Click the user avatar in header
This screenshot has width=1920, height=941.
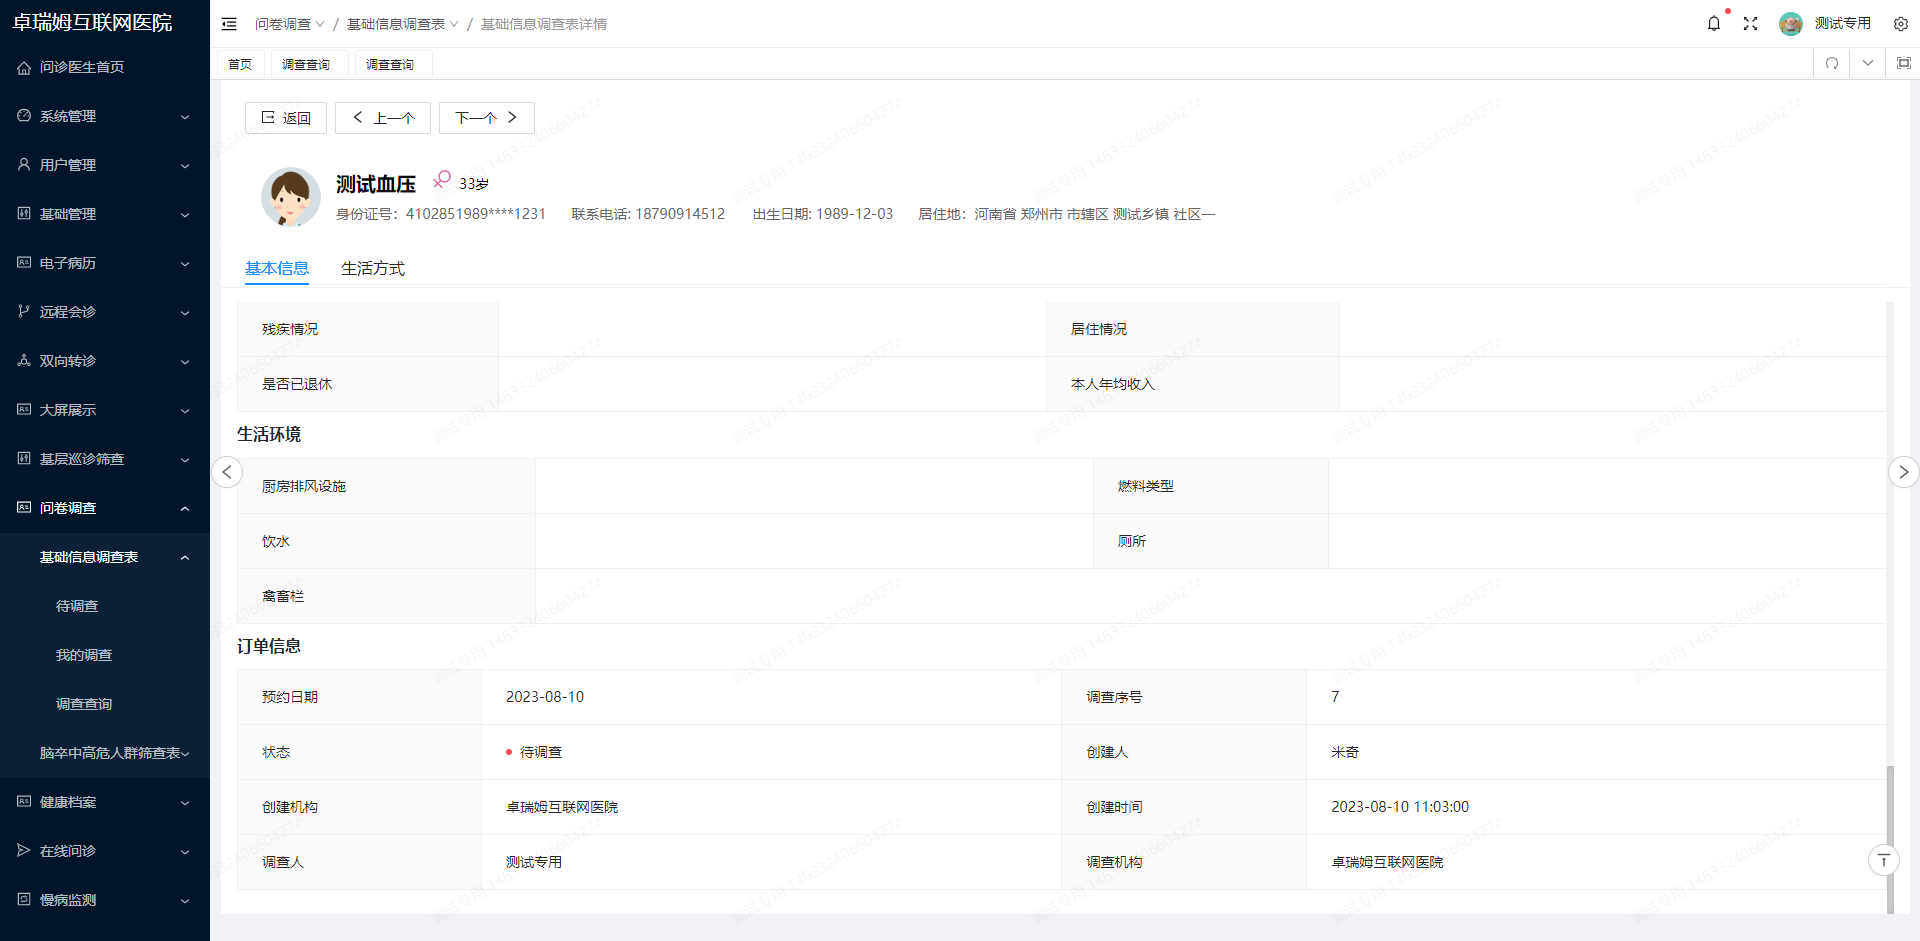click(x=1791, y=24)
